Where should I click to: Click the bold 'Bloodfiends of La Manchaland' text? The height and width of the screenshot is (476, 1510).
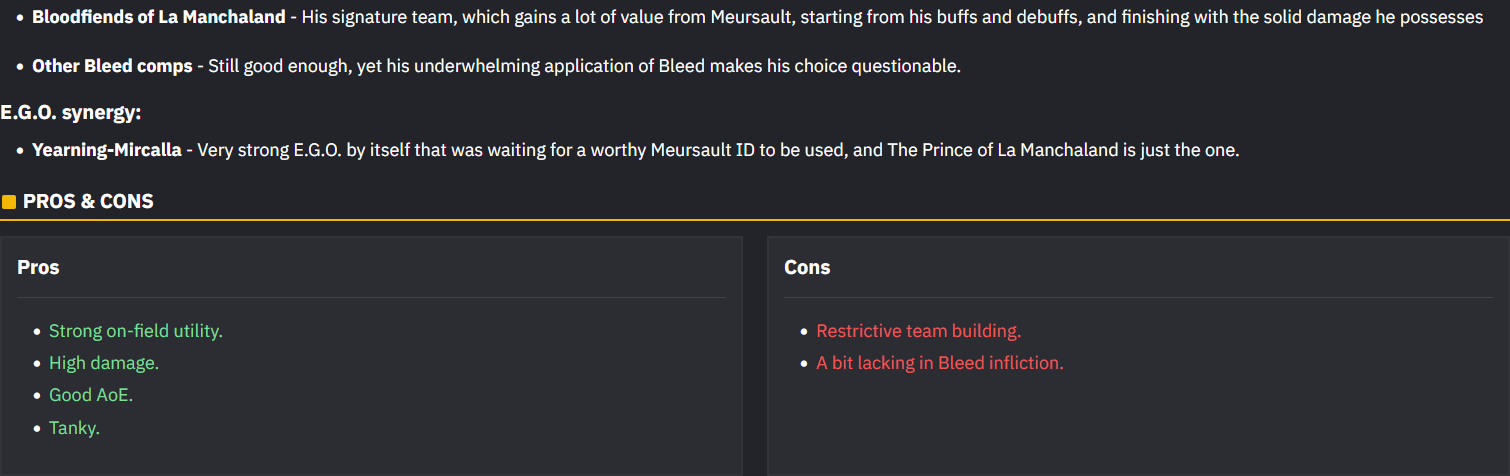pos(158,17)
